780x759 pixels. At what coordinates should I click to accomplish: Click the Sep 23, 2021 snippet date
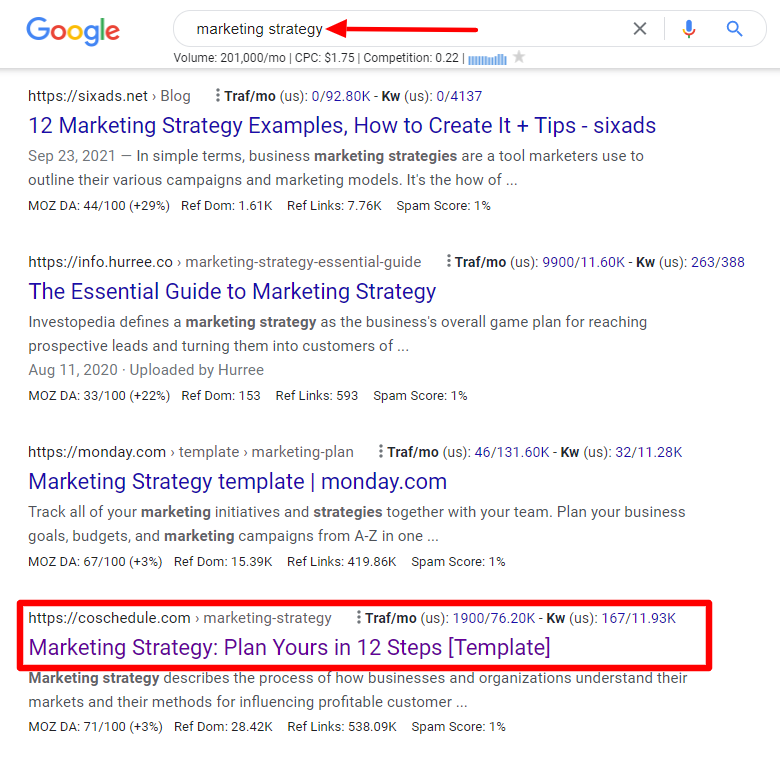[x=72, y=156]
